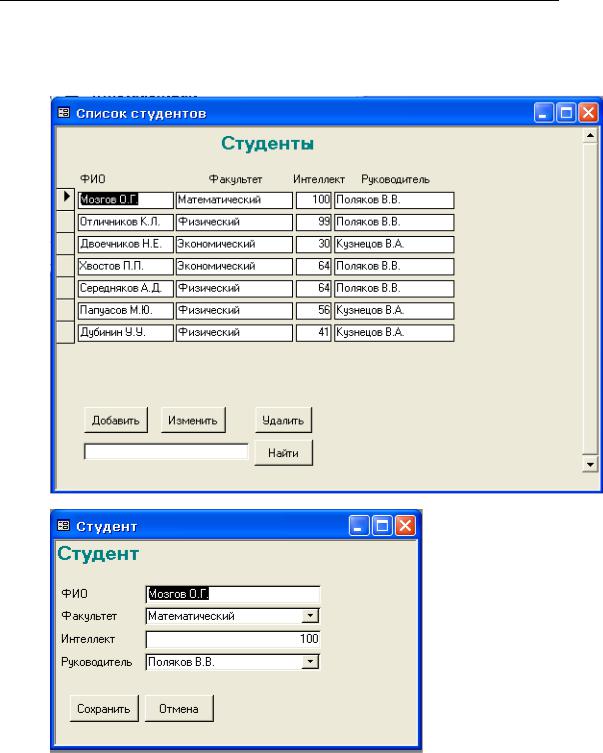
Task: Click Физический faculty cell for Папуасов М.Ю.
Action: tap(234, 310)
